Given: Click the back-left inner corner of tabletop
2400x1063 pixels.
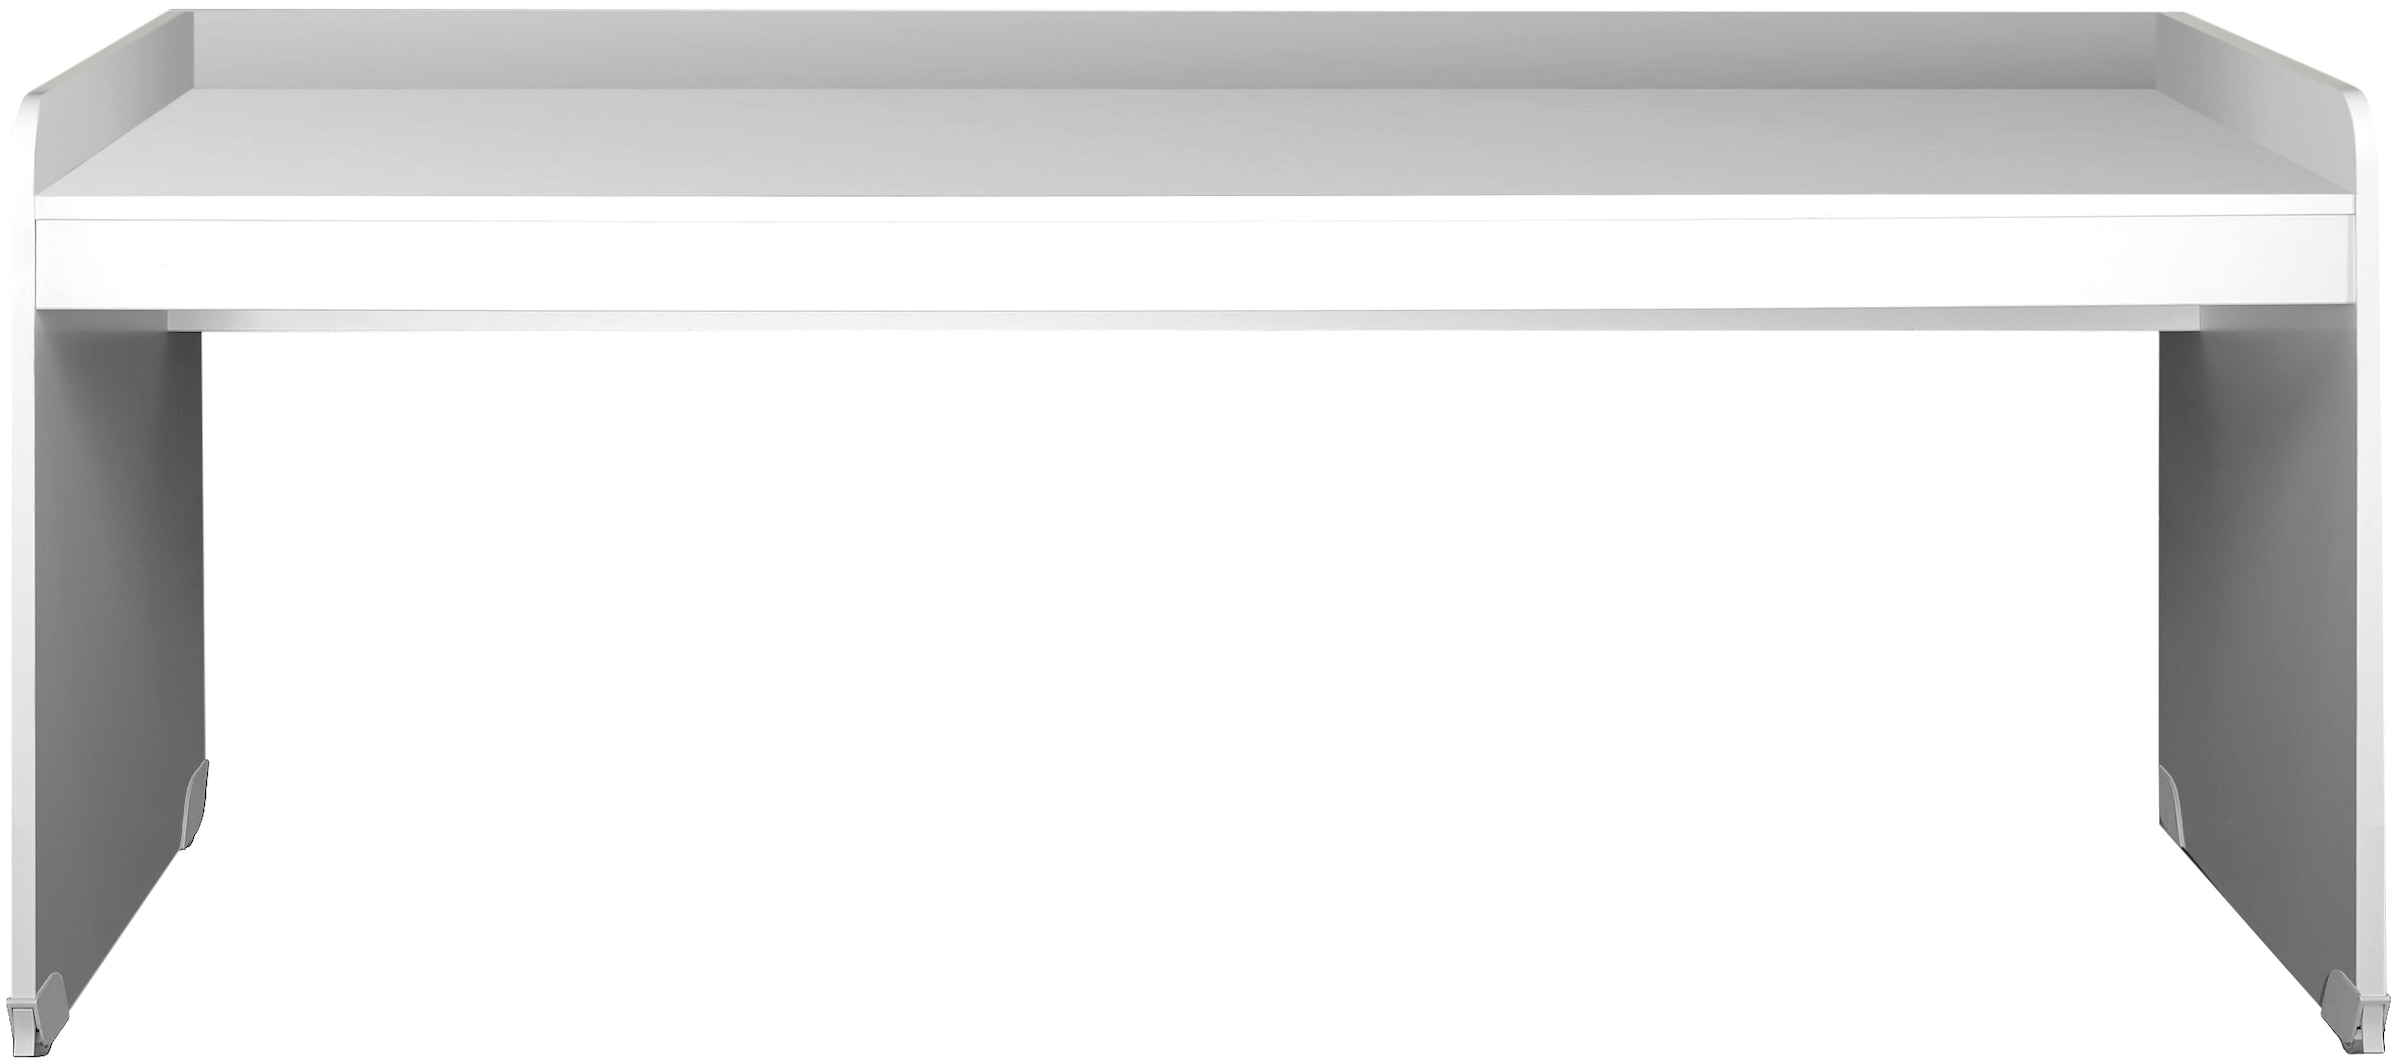Looking at the screenshot, I should click(194, 89).
